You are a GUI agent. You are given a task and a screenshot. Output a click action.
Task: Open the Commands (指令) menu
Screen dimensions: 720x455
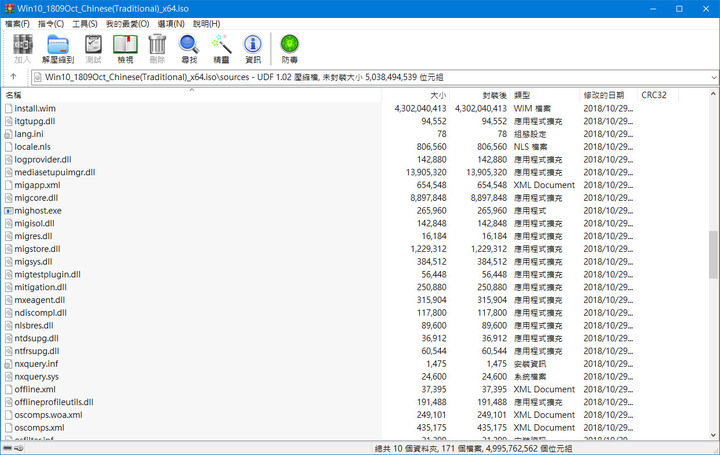tap(51, 23)
